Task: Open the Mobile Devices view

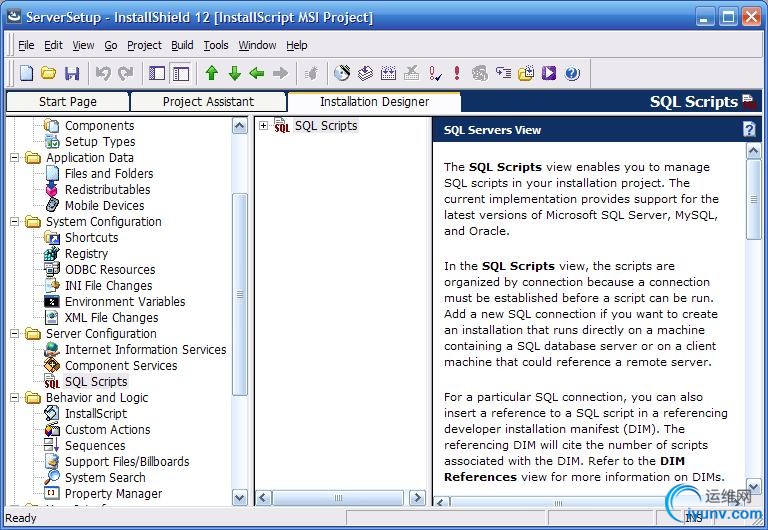Action: tap(104, 206)
